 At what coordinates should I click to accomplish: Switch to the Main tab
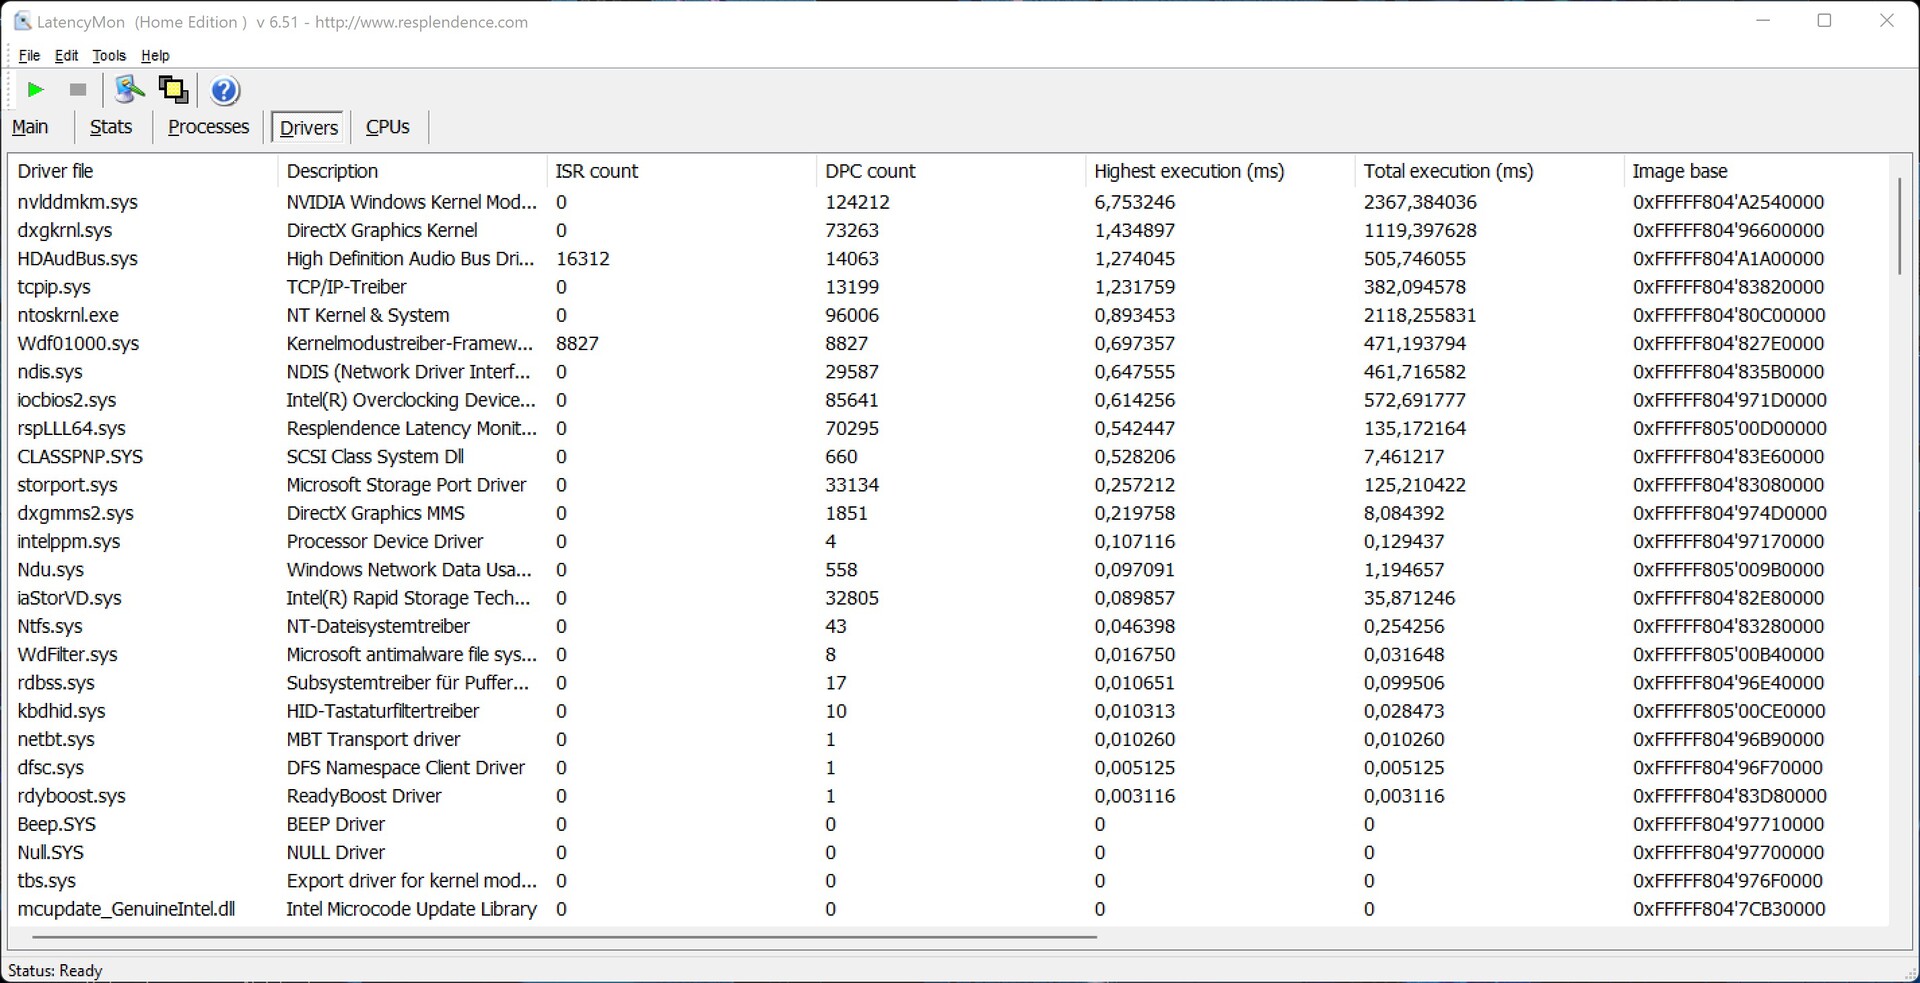(x=30, y=127)
